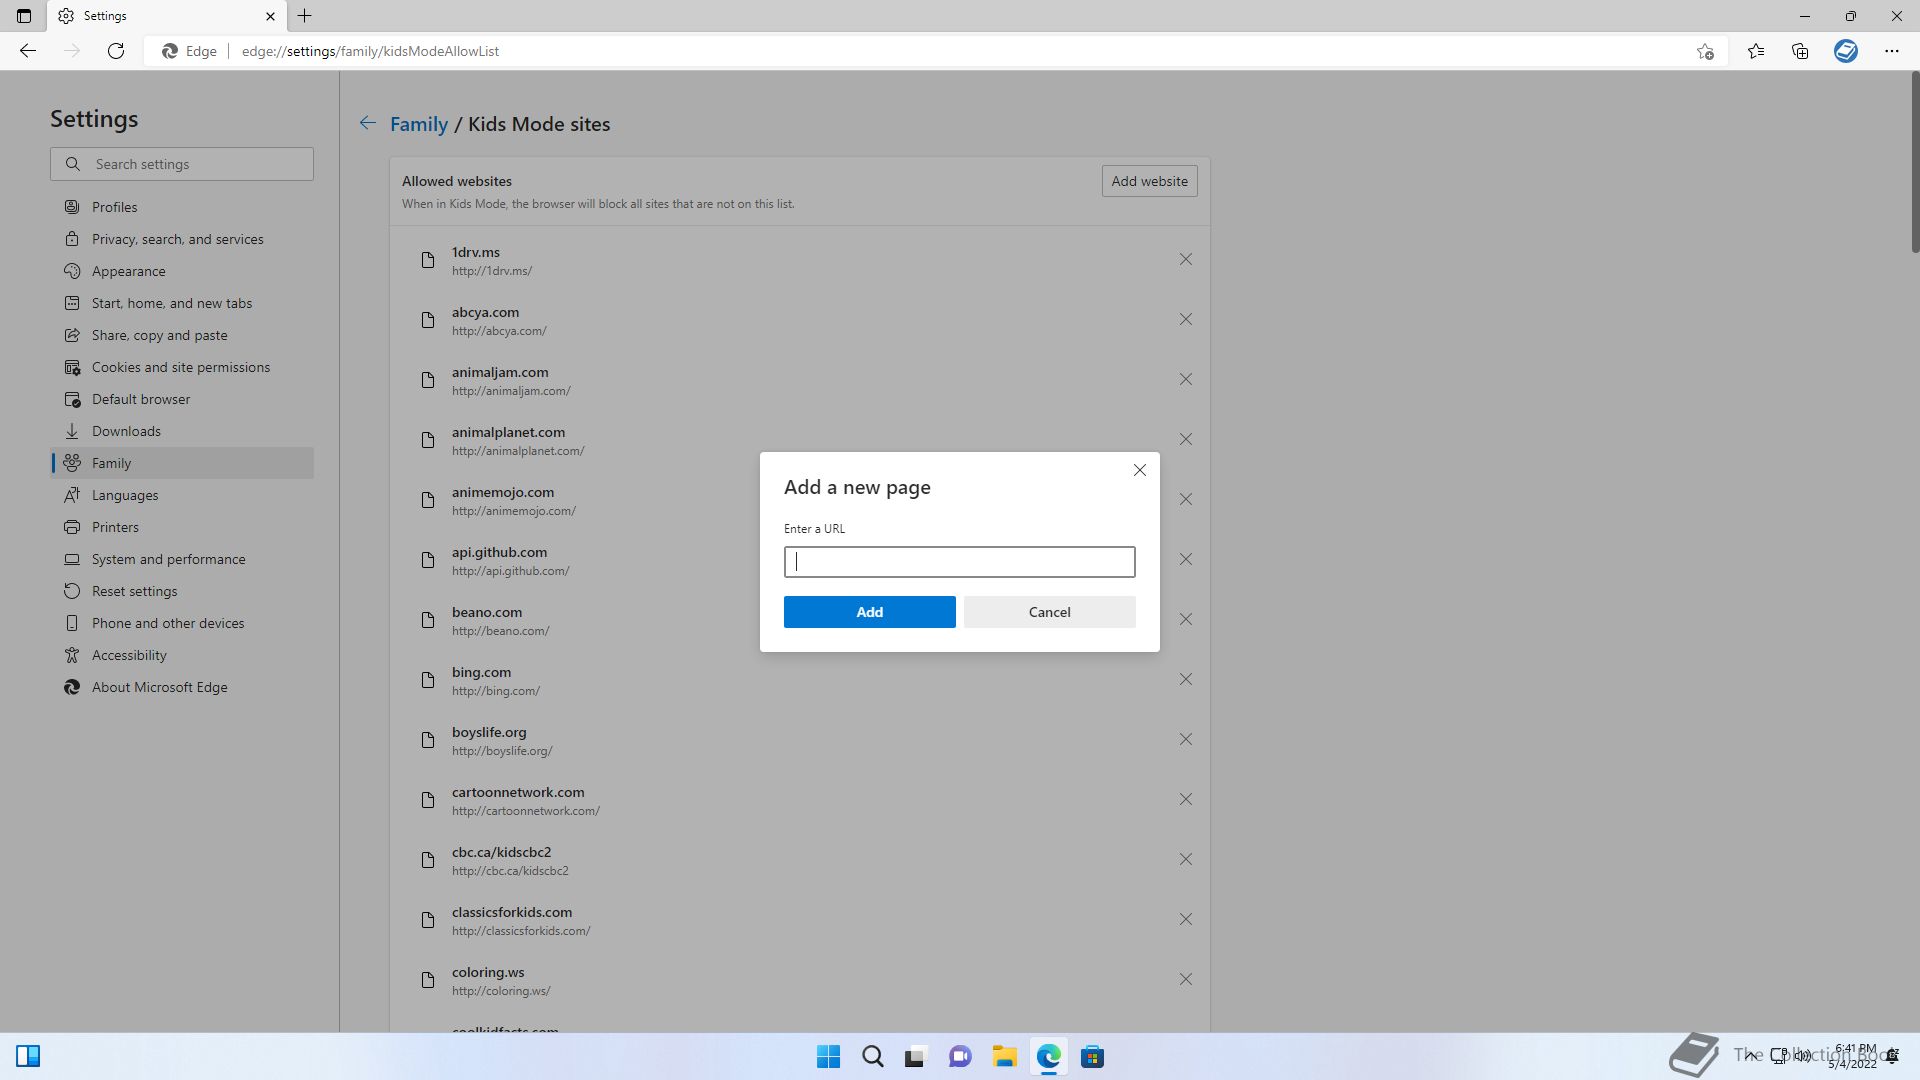1920x1080 pixels.
Task: Open Privacy, search, and services settings
Action: pos(182,239)
